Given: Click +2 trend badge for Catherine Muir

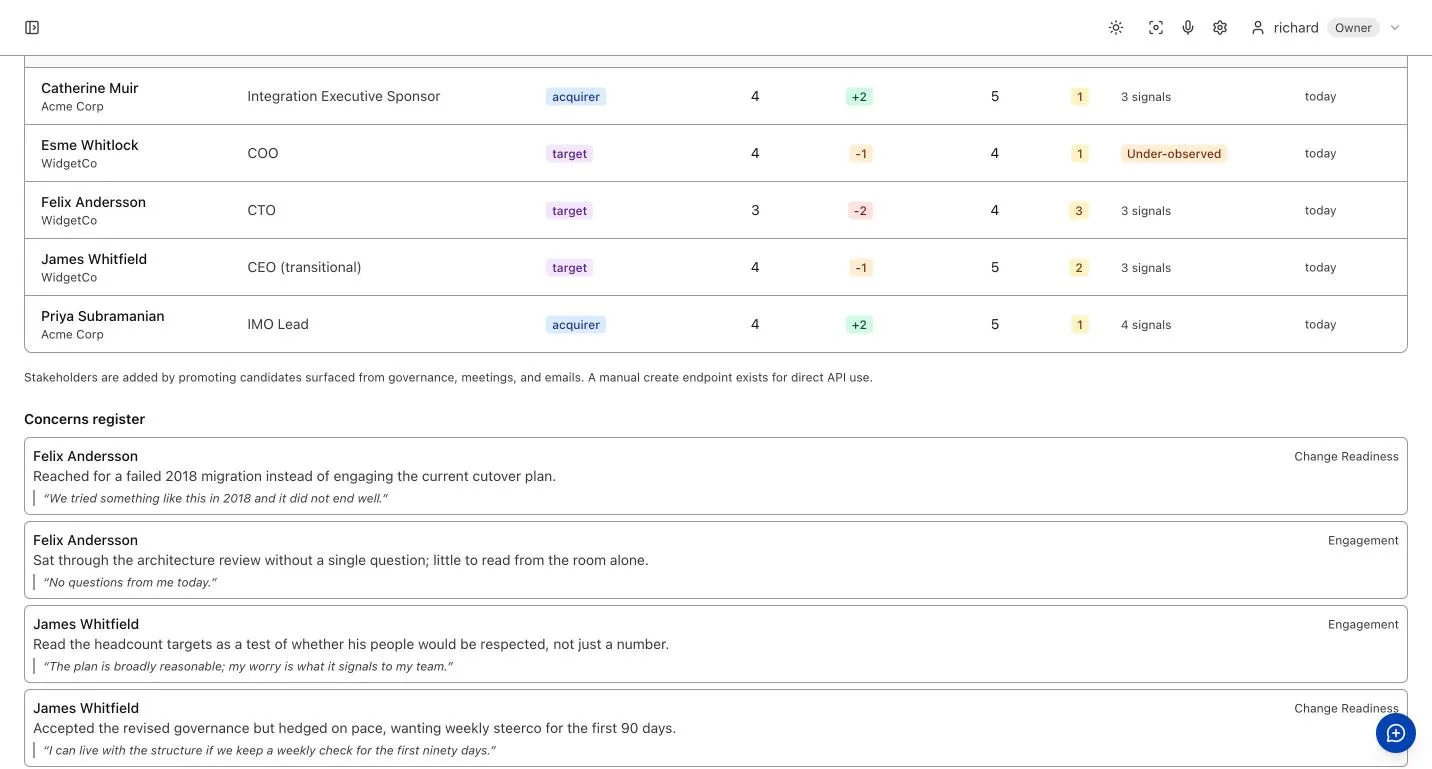Looking at the screenshot, I should [x=859, y=97].
